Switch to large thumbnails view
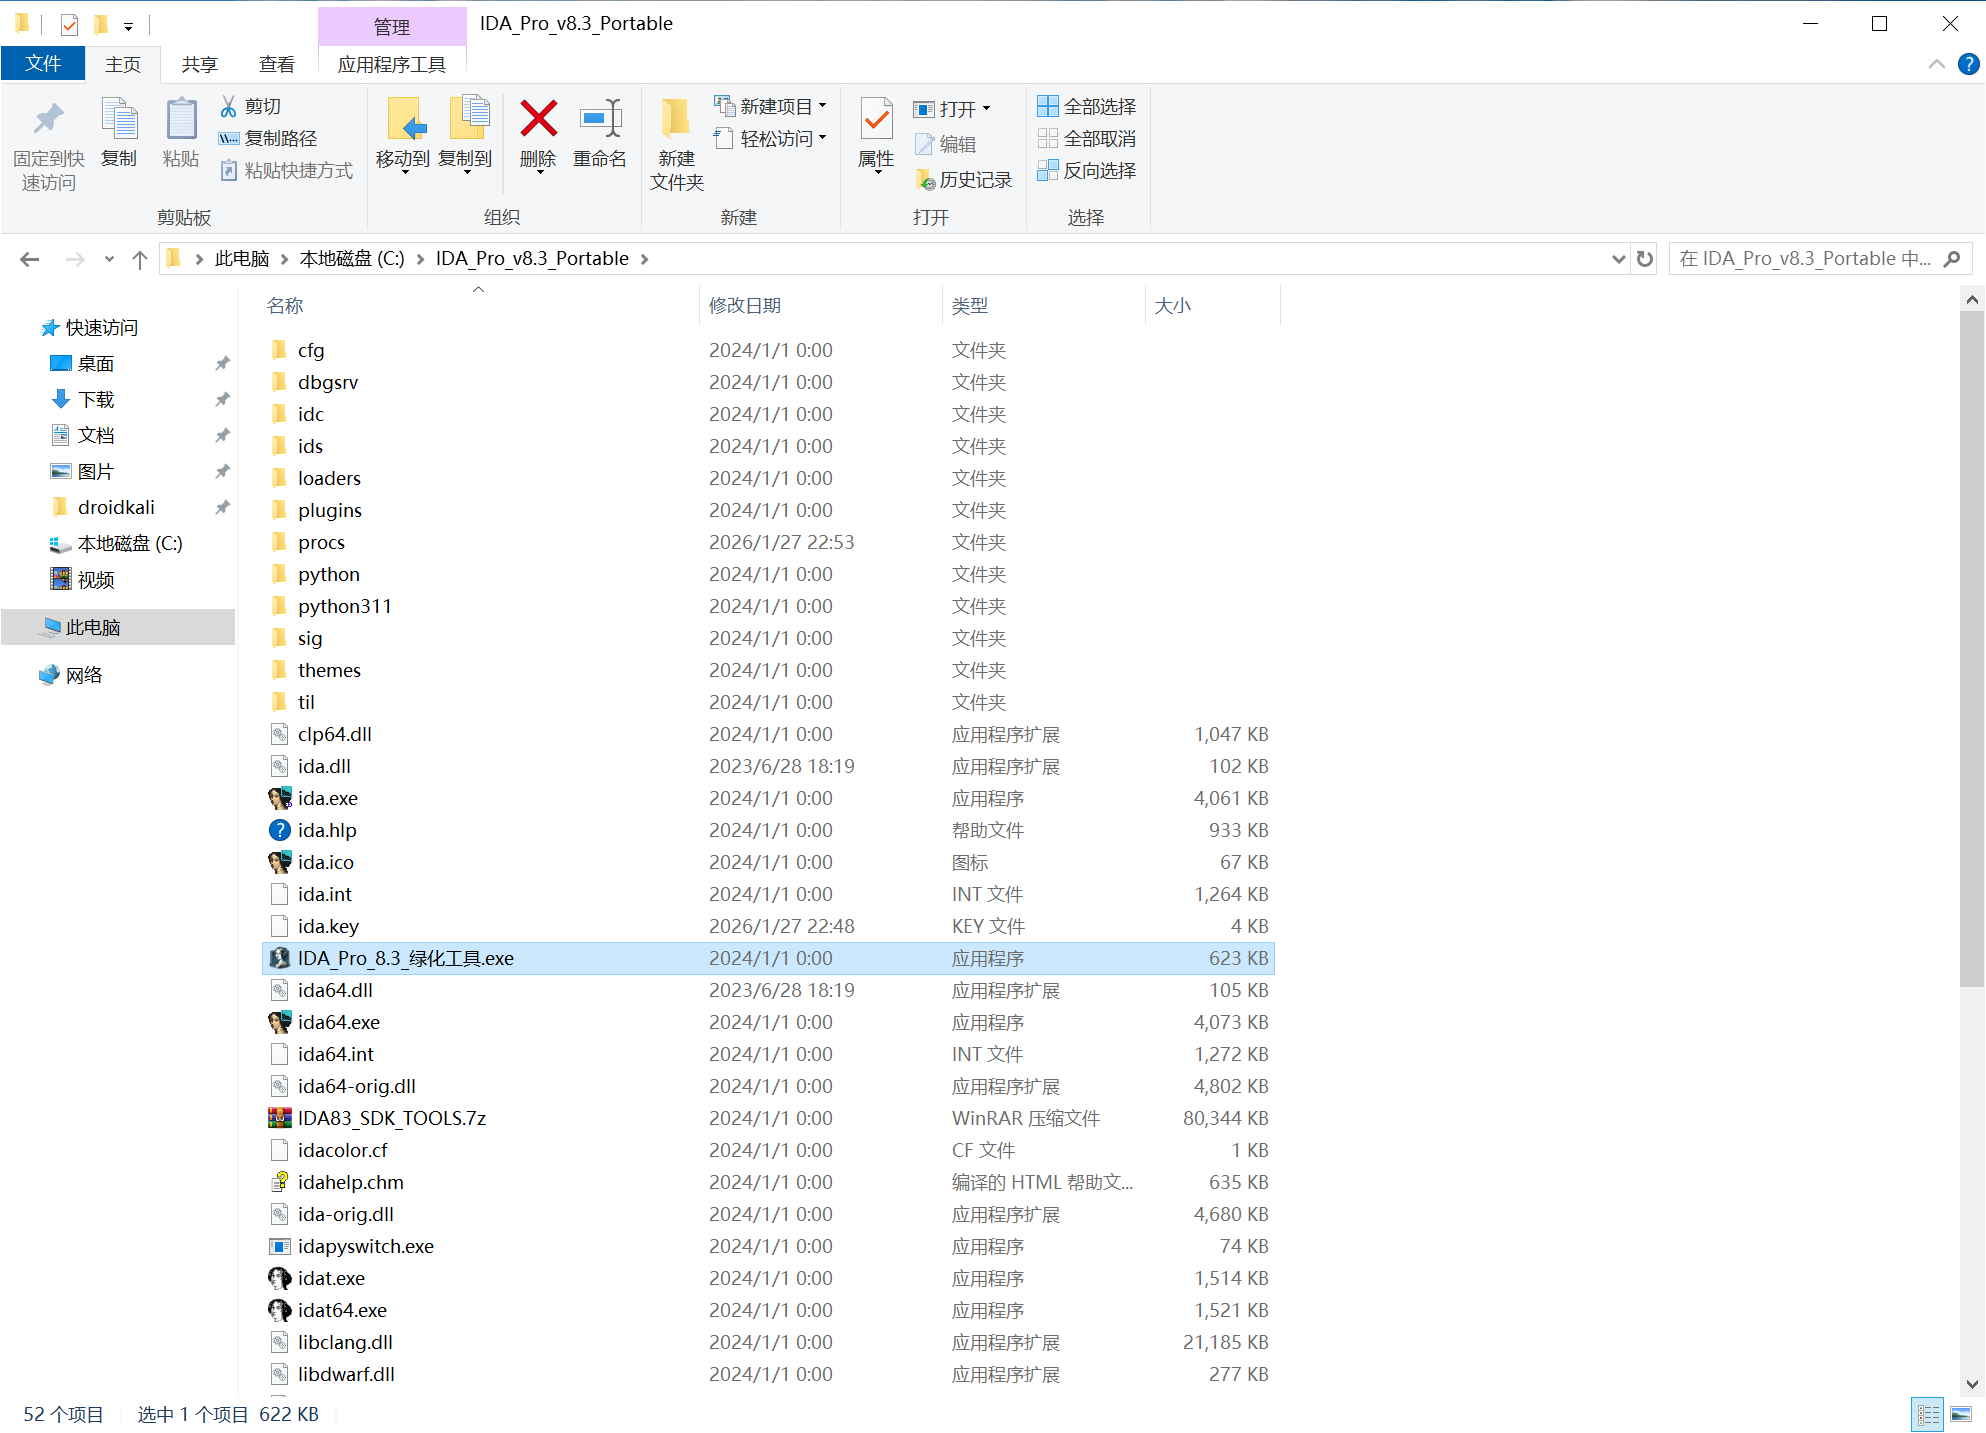This screenshot has height=1433, width=1986. [1960, 1414]
